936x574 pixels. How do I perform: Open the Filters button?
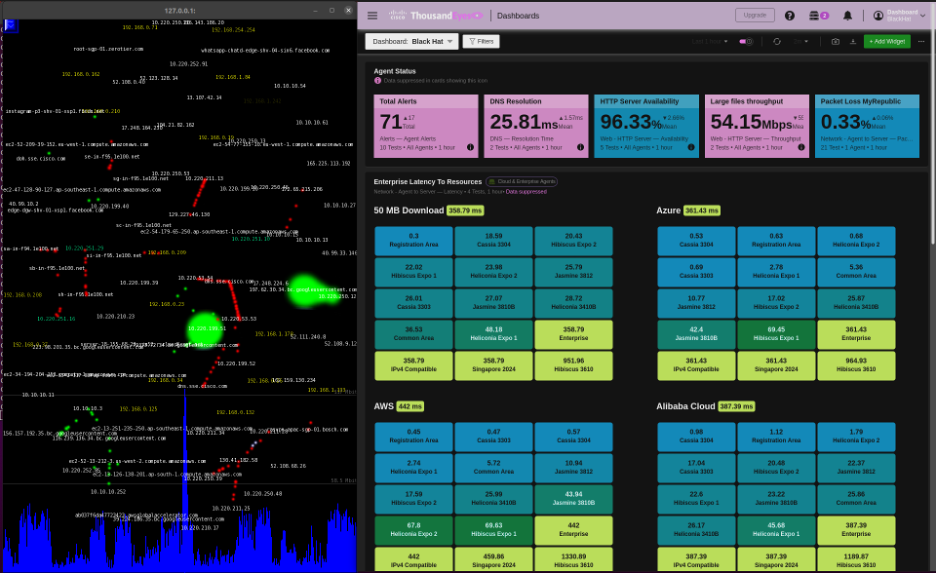[481, 41]
